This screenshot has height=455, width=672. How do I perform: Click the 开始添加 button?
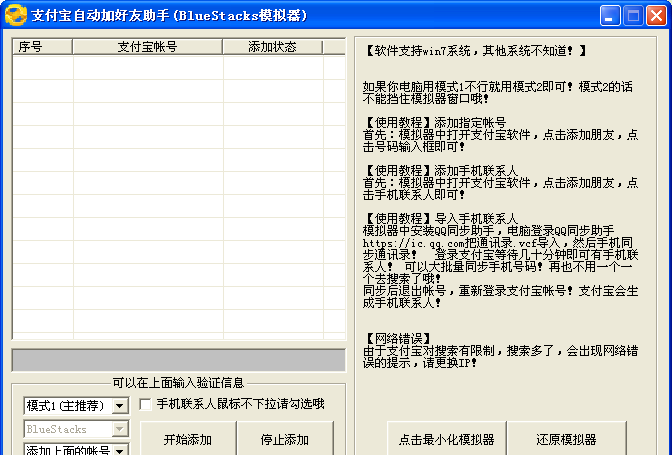coord(188,439)
